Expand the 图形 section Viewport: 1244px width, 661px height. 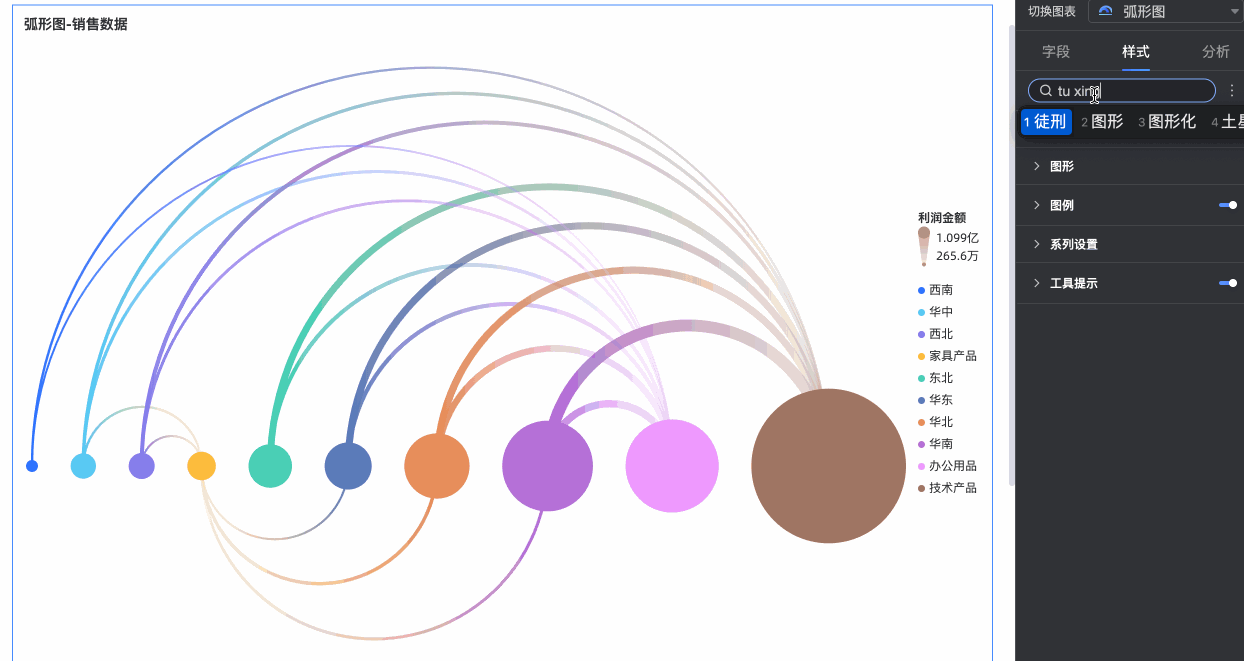(1061, 166)
